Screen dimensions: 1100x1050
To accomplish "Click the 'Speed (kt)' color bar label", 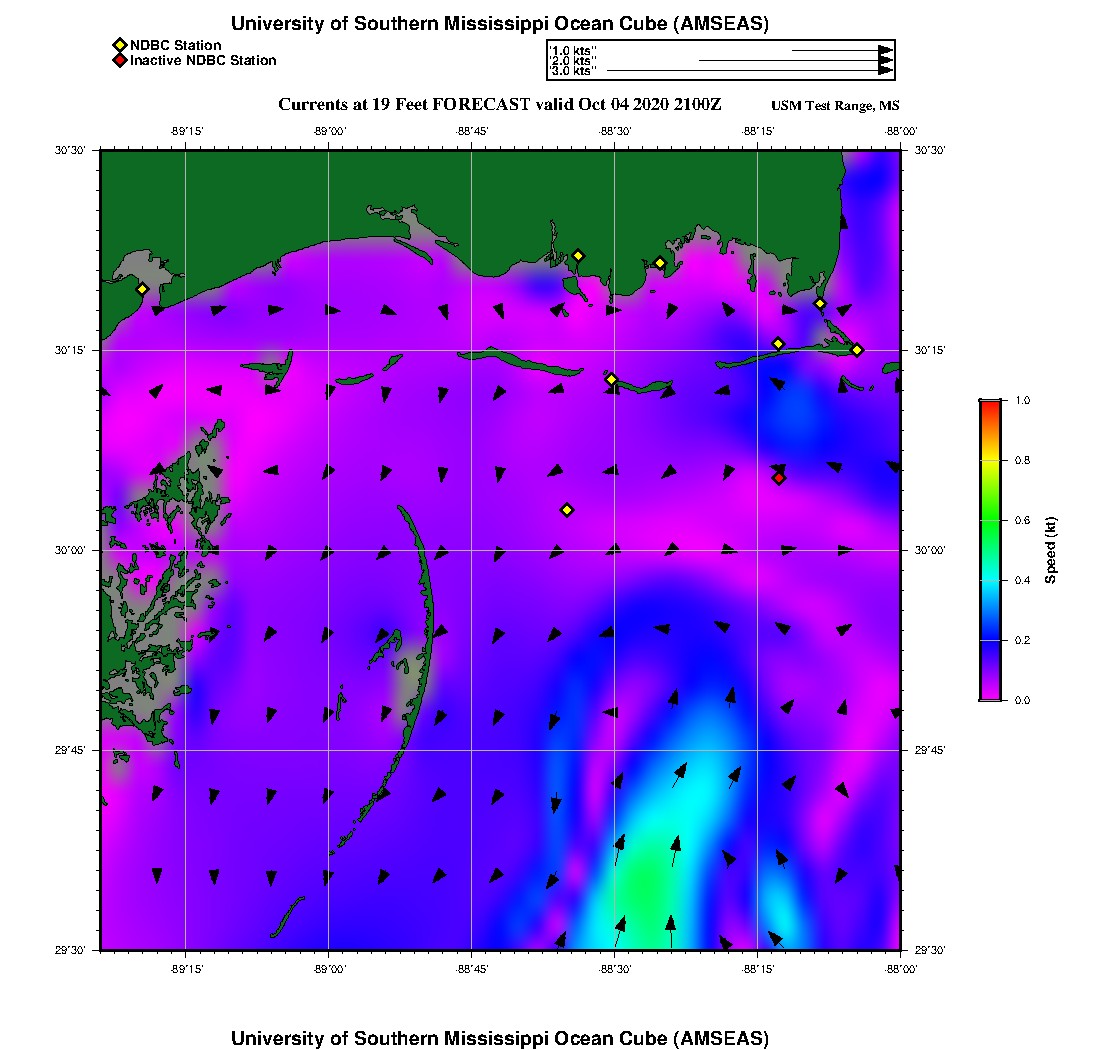I will coord(1051,550).
